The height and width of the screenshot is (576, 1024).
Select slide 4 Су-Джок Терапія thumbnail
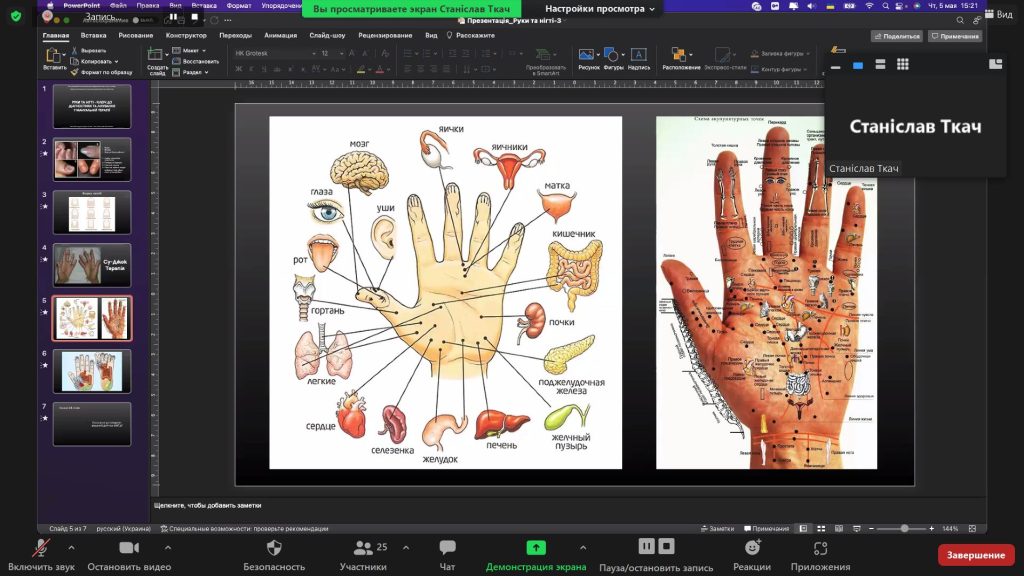(x=91, y=264)
